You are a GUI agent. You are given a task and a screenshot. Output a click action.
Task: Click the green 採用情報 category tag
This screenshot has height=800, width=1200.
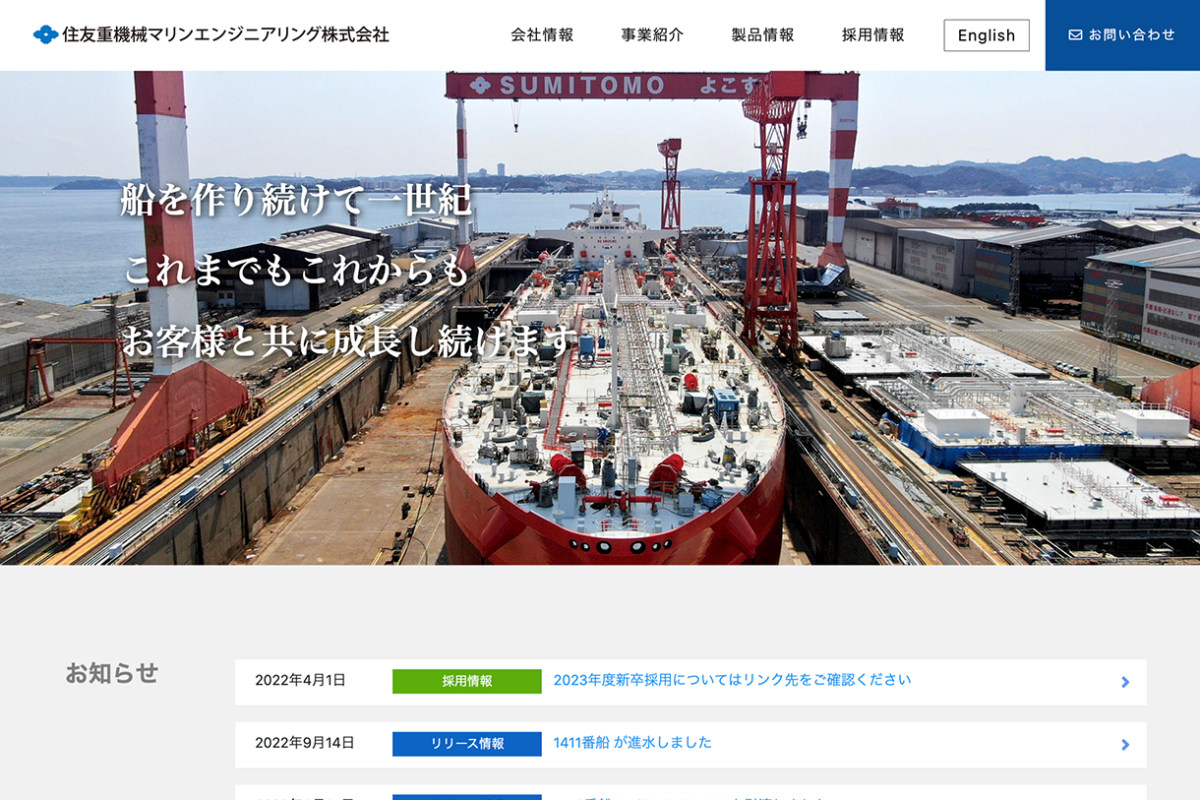[467, 681]
